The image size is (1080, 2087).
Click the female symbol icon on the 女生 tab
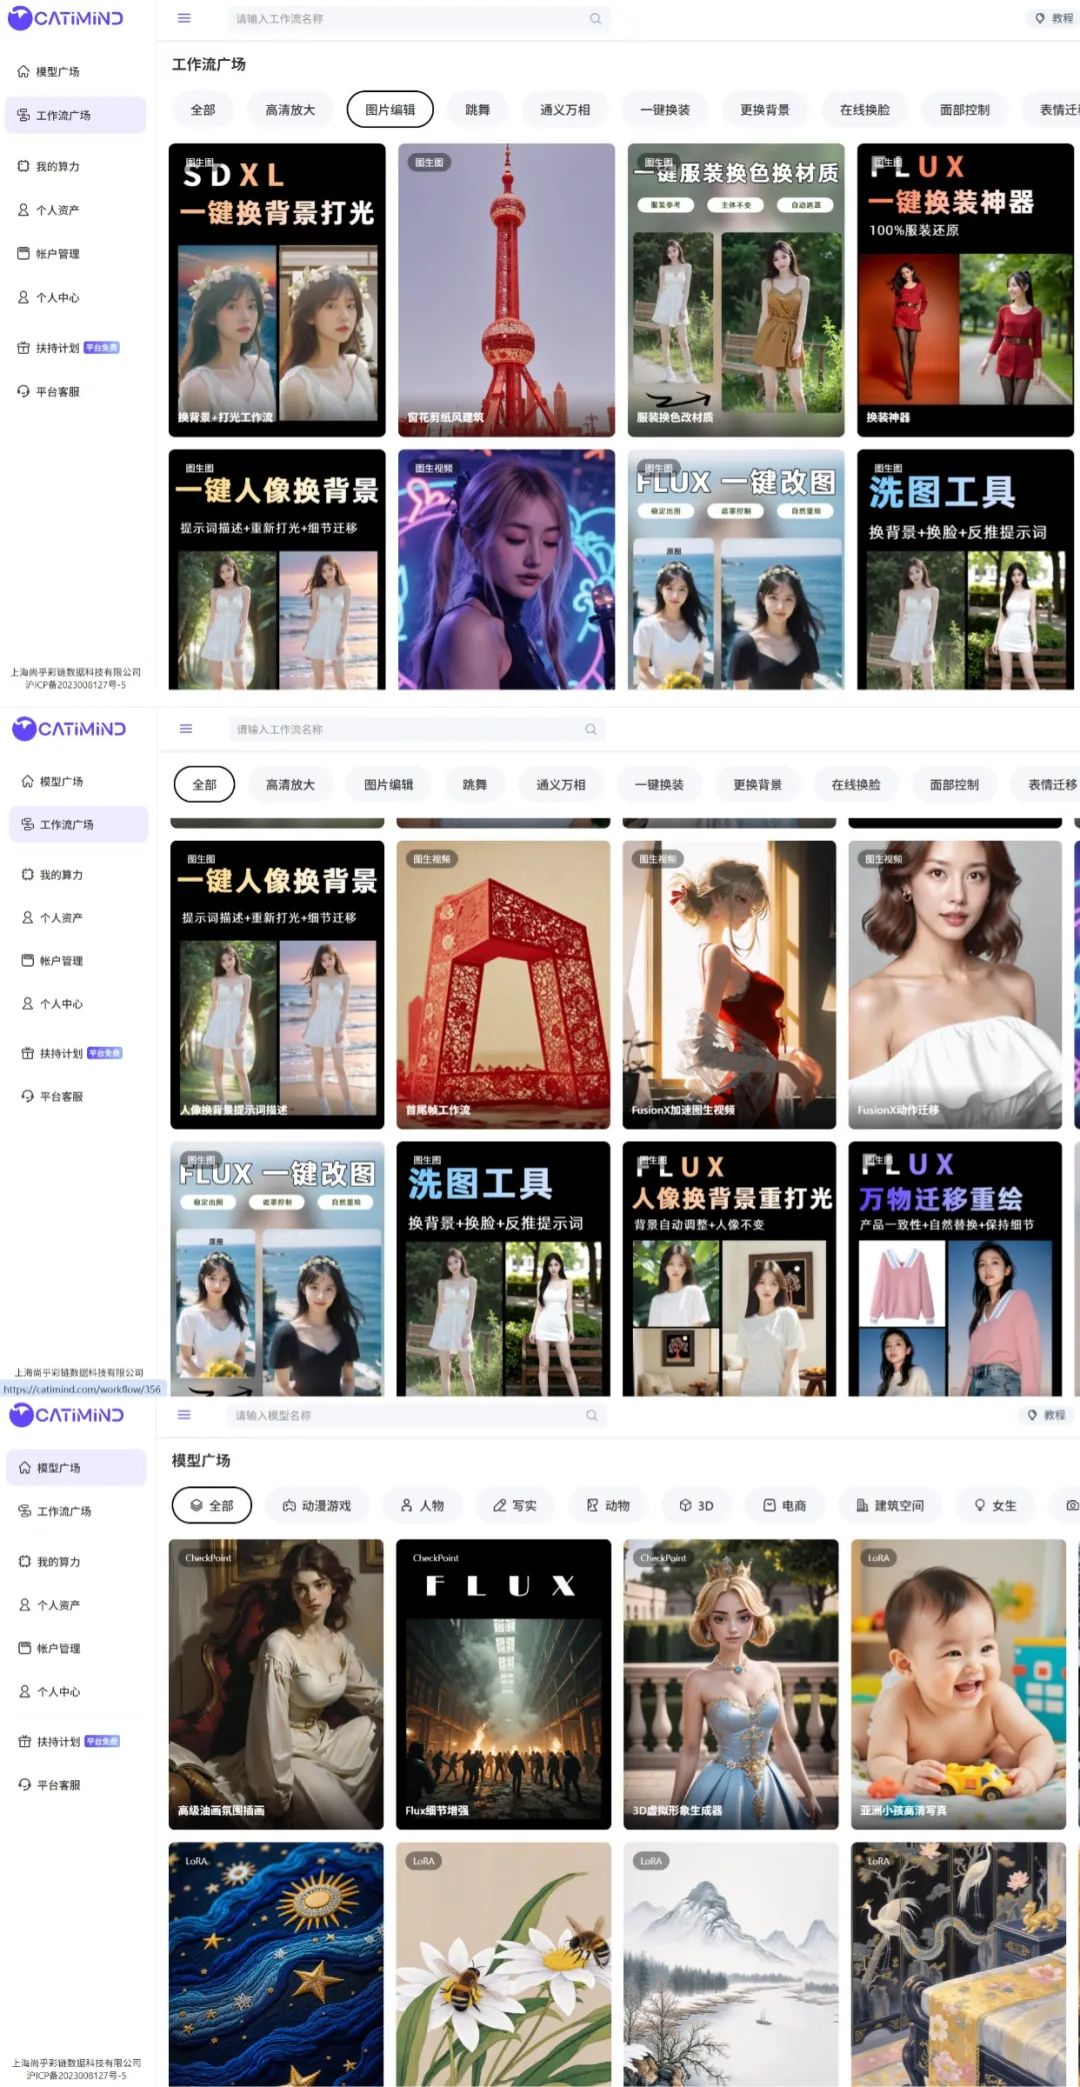point(980,1505)
